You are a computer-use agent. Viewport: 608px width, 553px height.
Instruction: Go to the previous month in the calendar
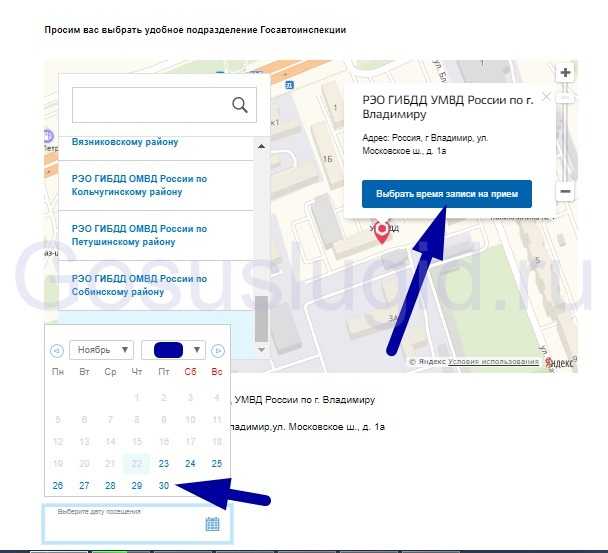[56, 350]
